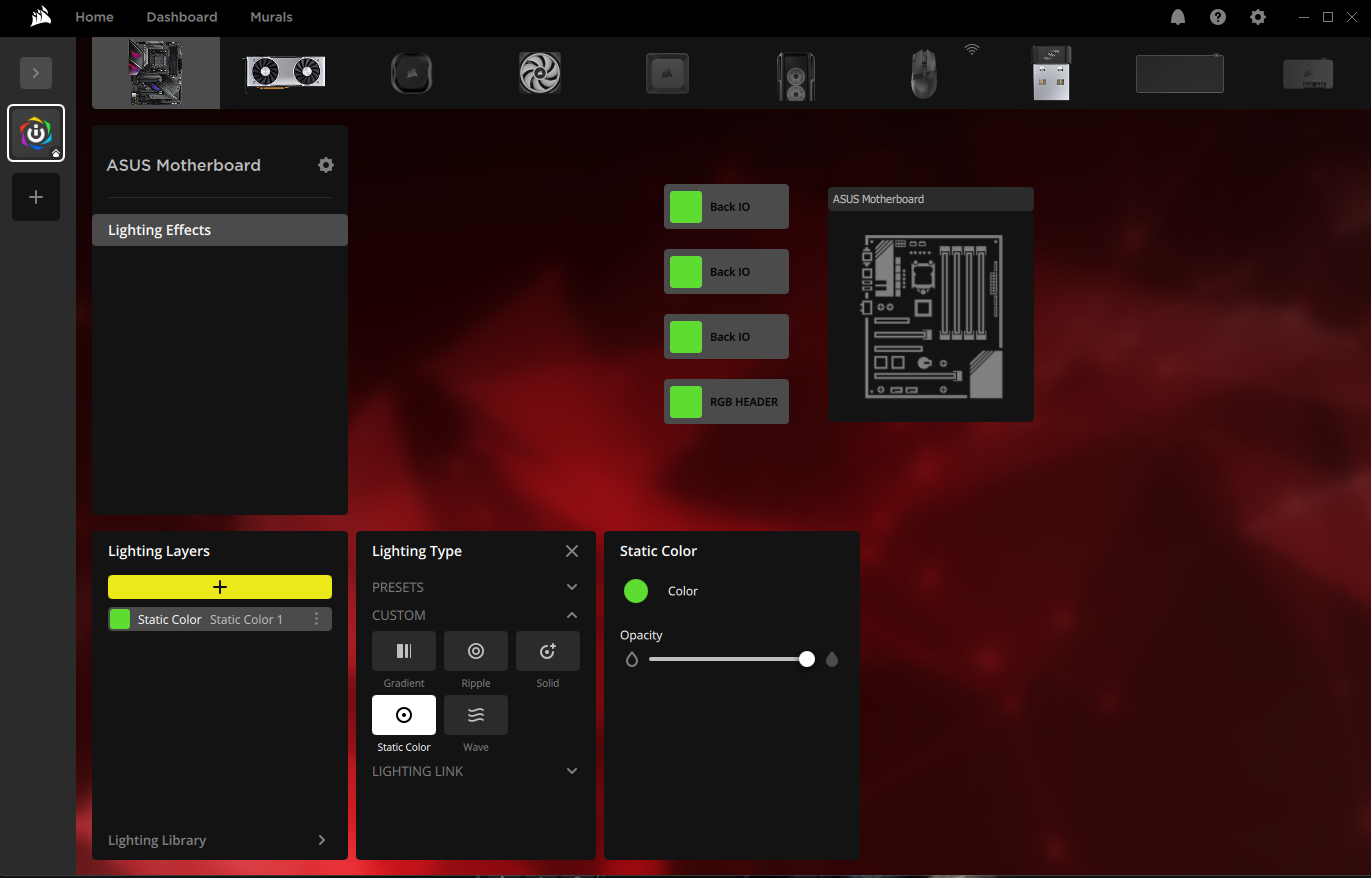Expand the LIGHTING LINK section

pyautogui.click(x=571, y=771)
